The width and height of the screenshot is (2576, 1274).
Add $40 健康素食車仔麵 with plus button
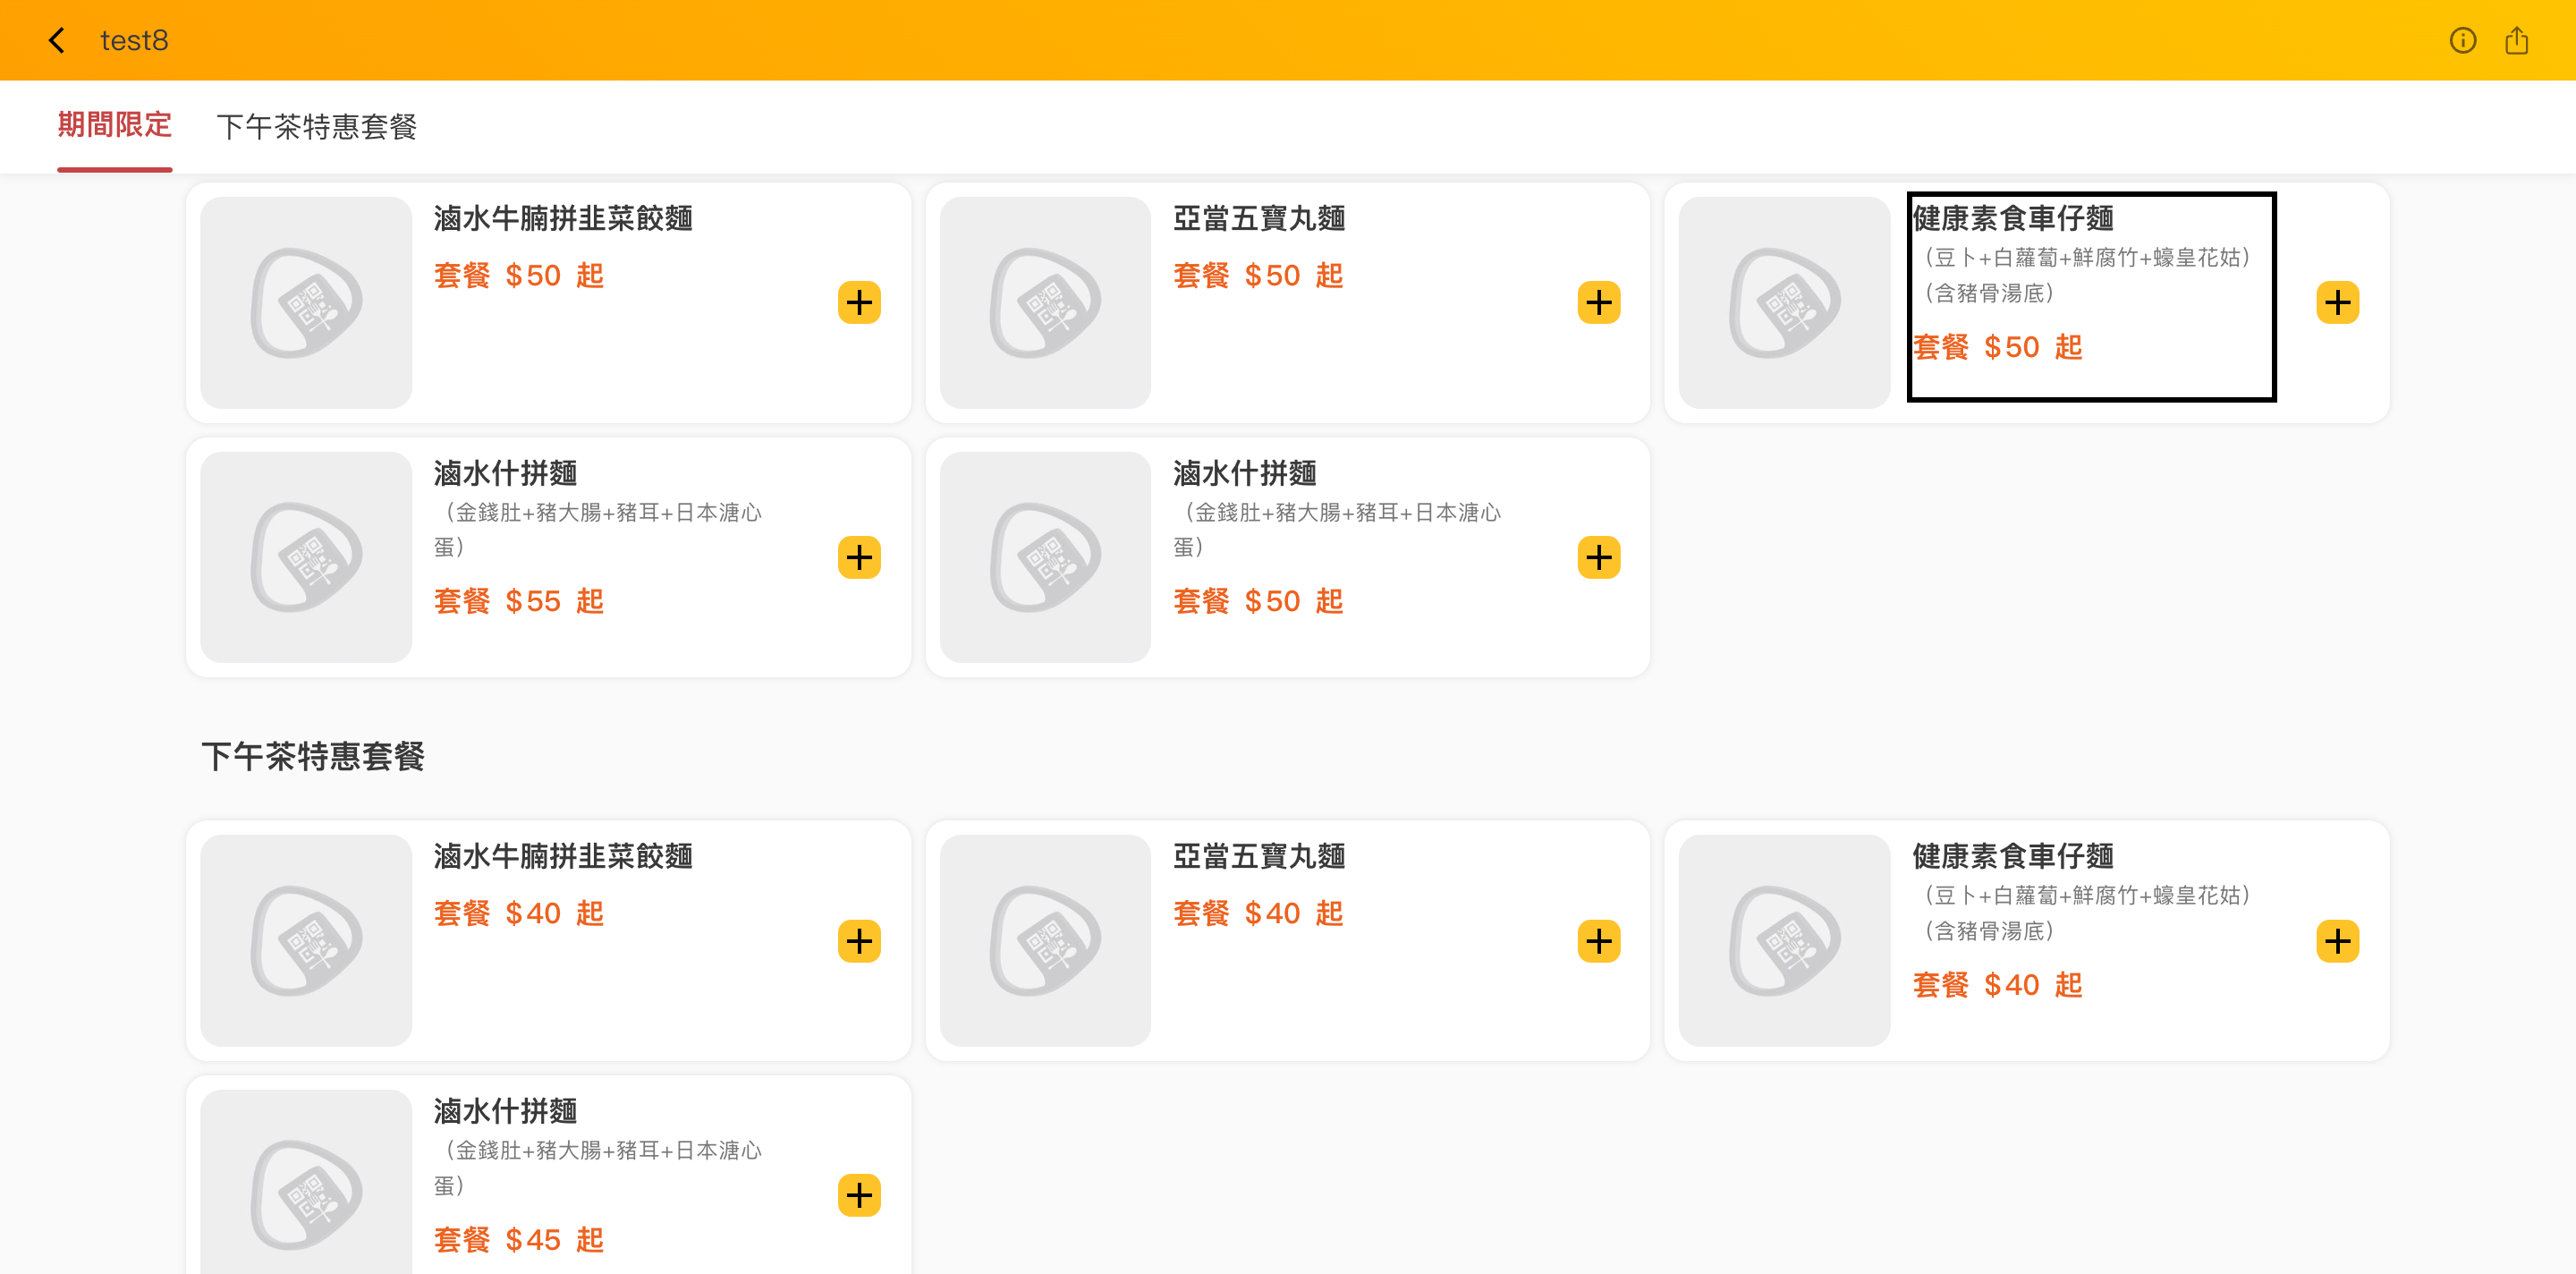coord(2337,940)
